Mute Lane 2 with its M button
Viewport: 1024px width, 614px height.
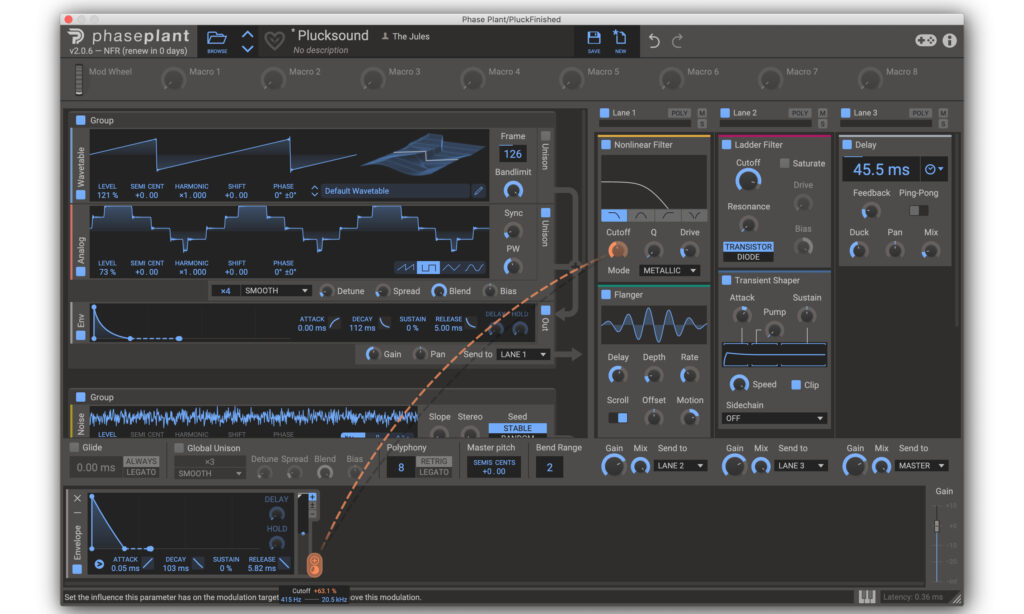click(x=822, y=113)
